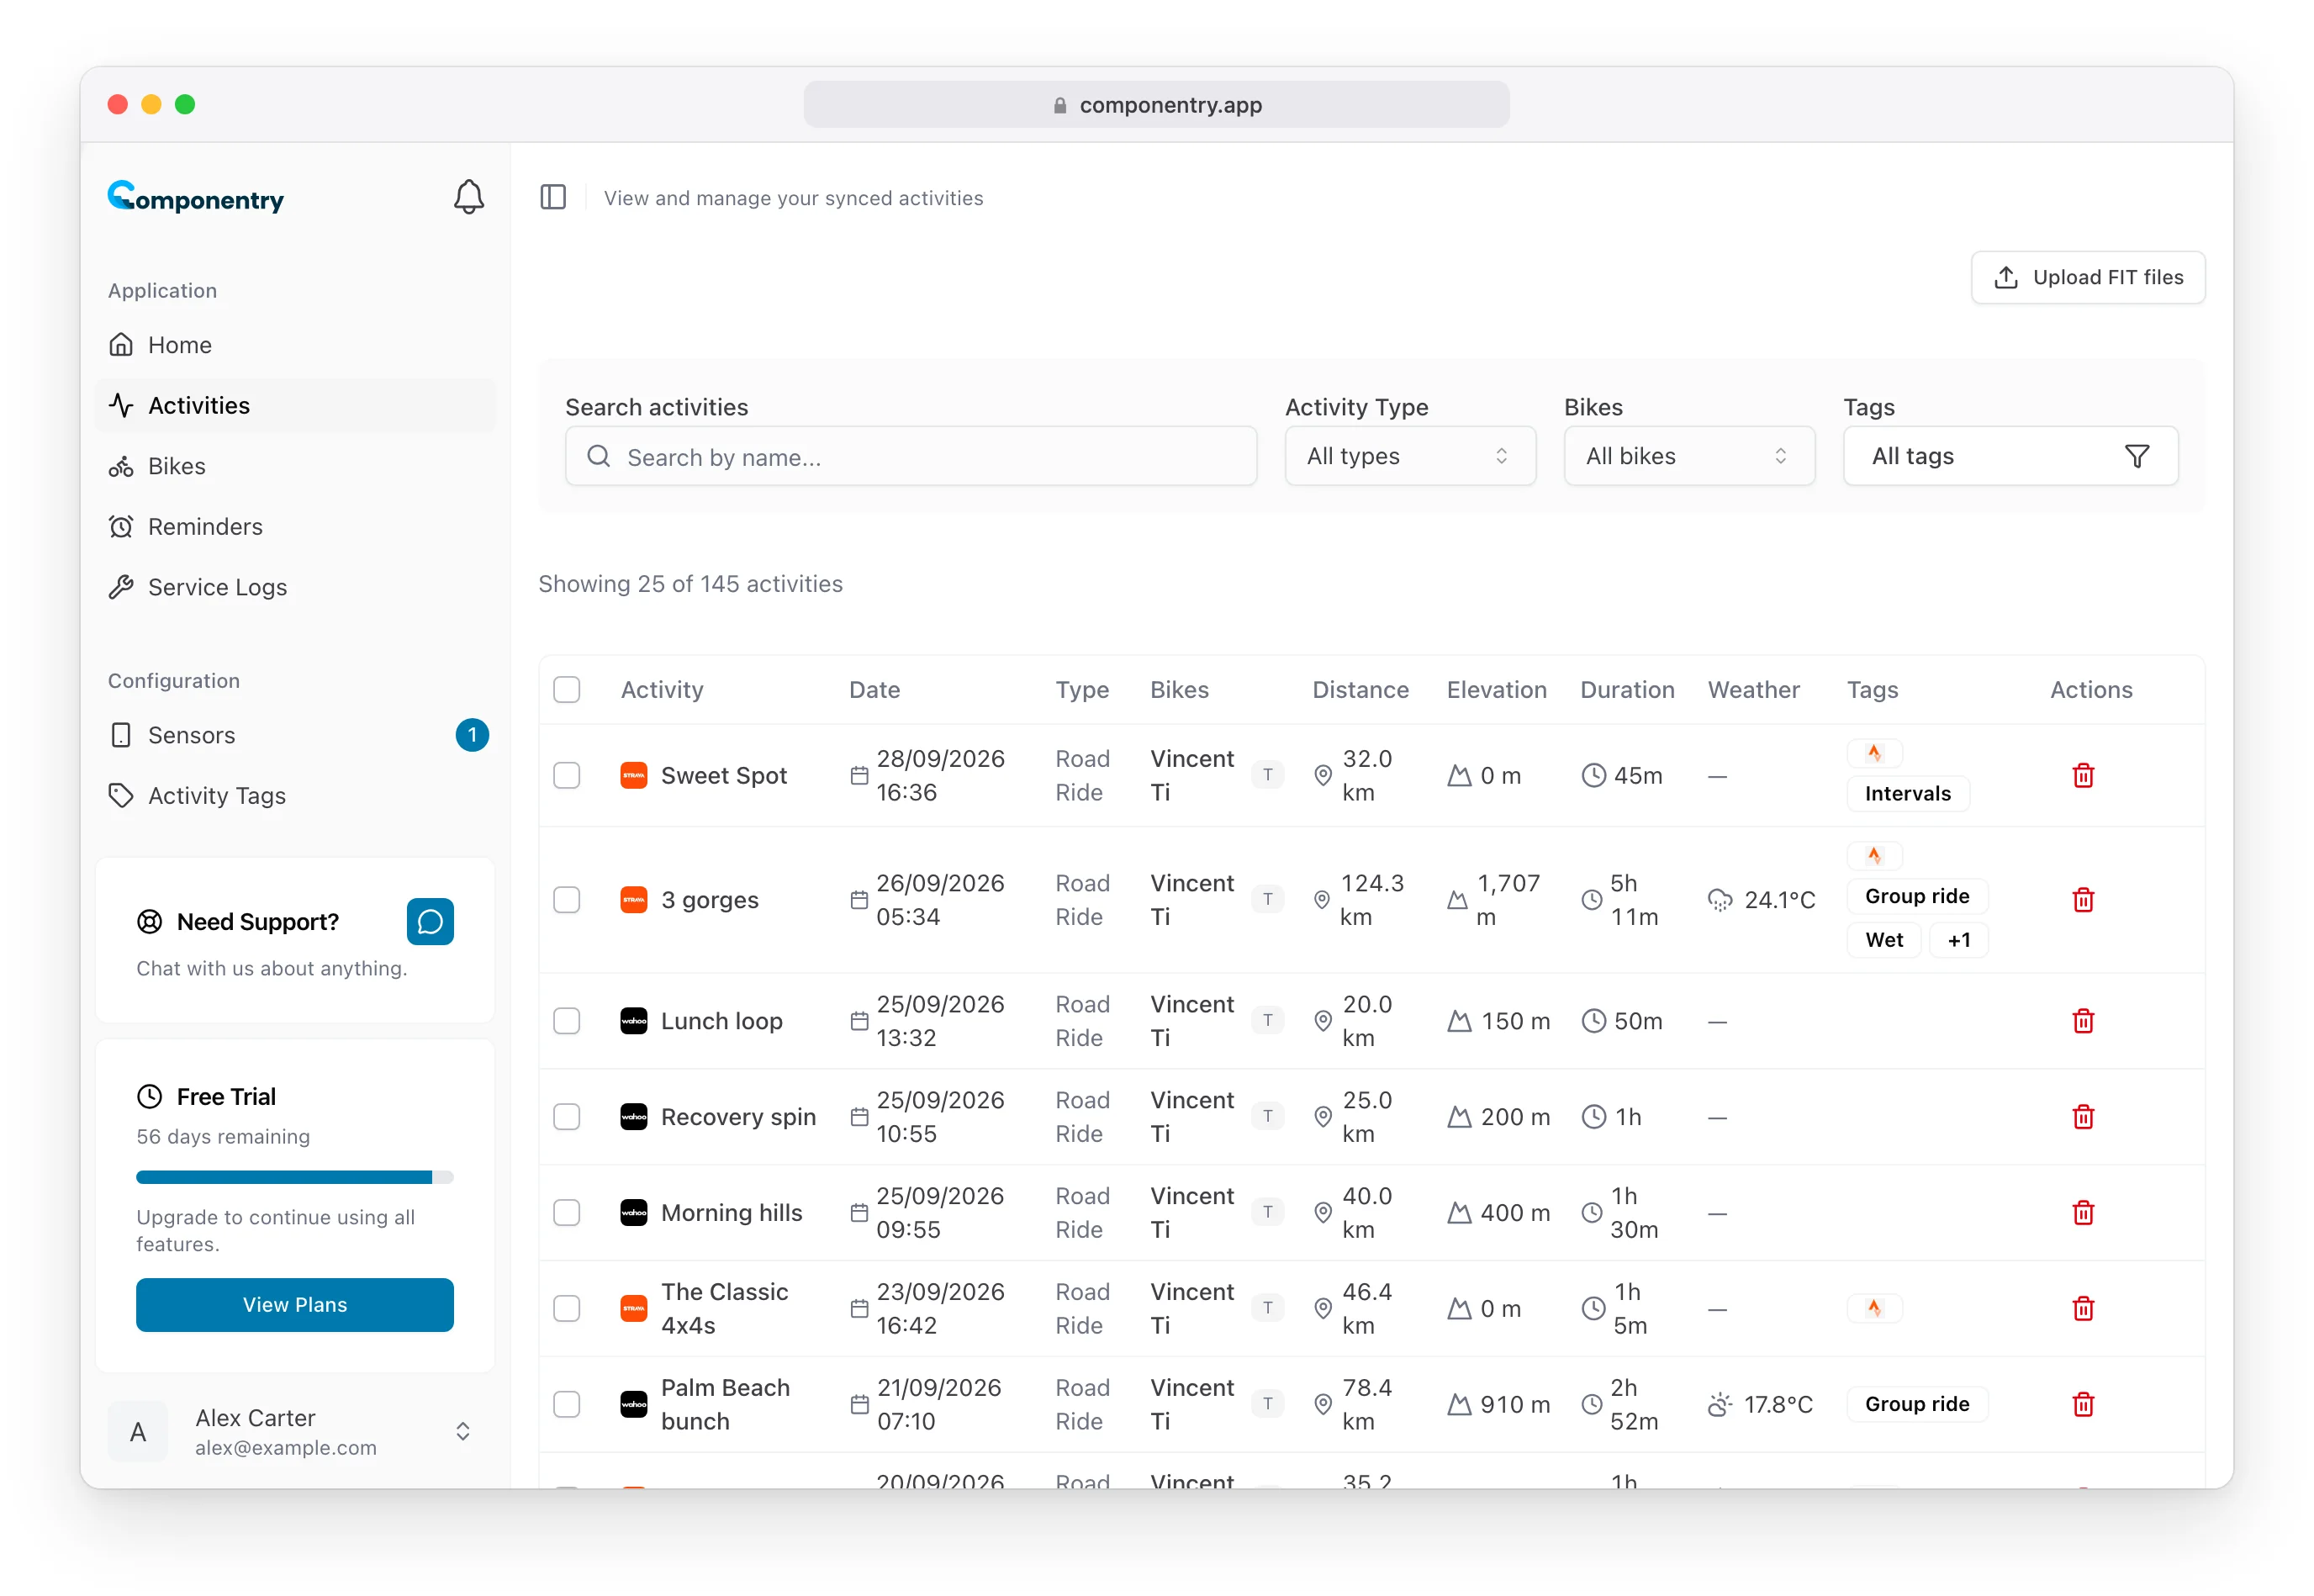2314x1596 pixels.
Task: Click the free trial progress bar
Action: pyautogui.click(x=295, y=1177)
